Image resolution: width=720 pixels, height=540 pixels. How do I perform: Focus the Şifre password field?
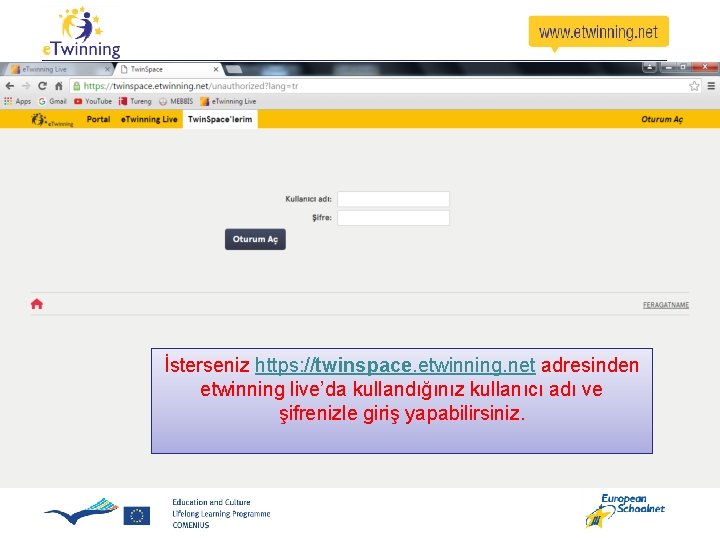click(x=394, y=218)
